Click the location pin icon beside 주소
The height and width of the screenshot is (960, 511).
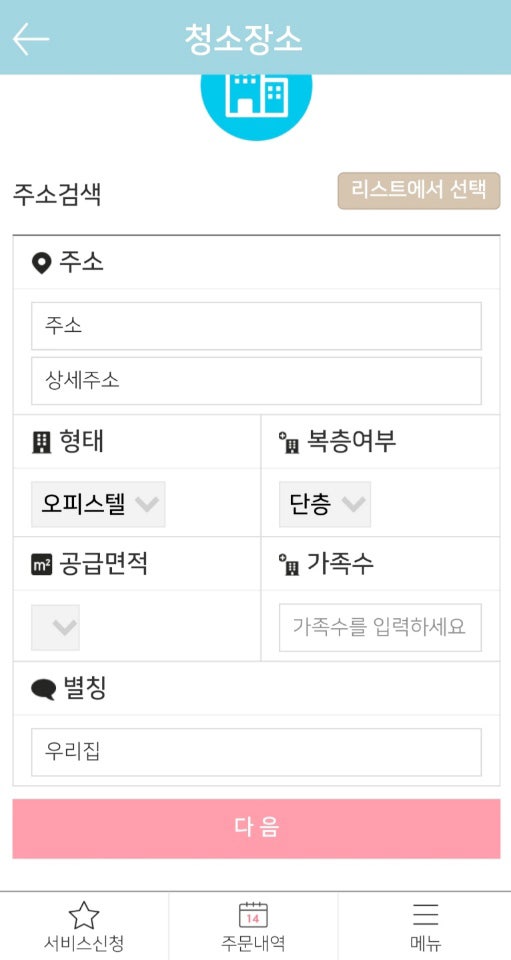40,264
